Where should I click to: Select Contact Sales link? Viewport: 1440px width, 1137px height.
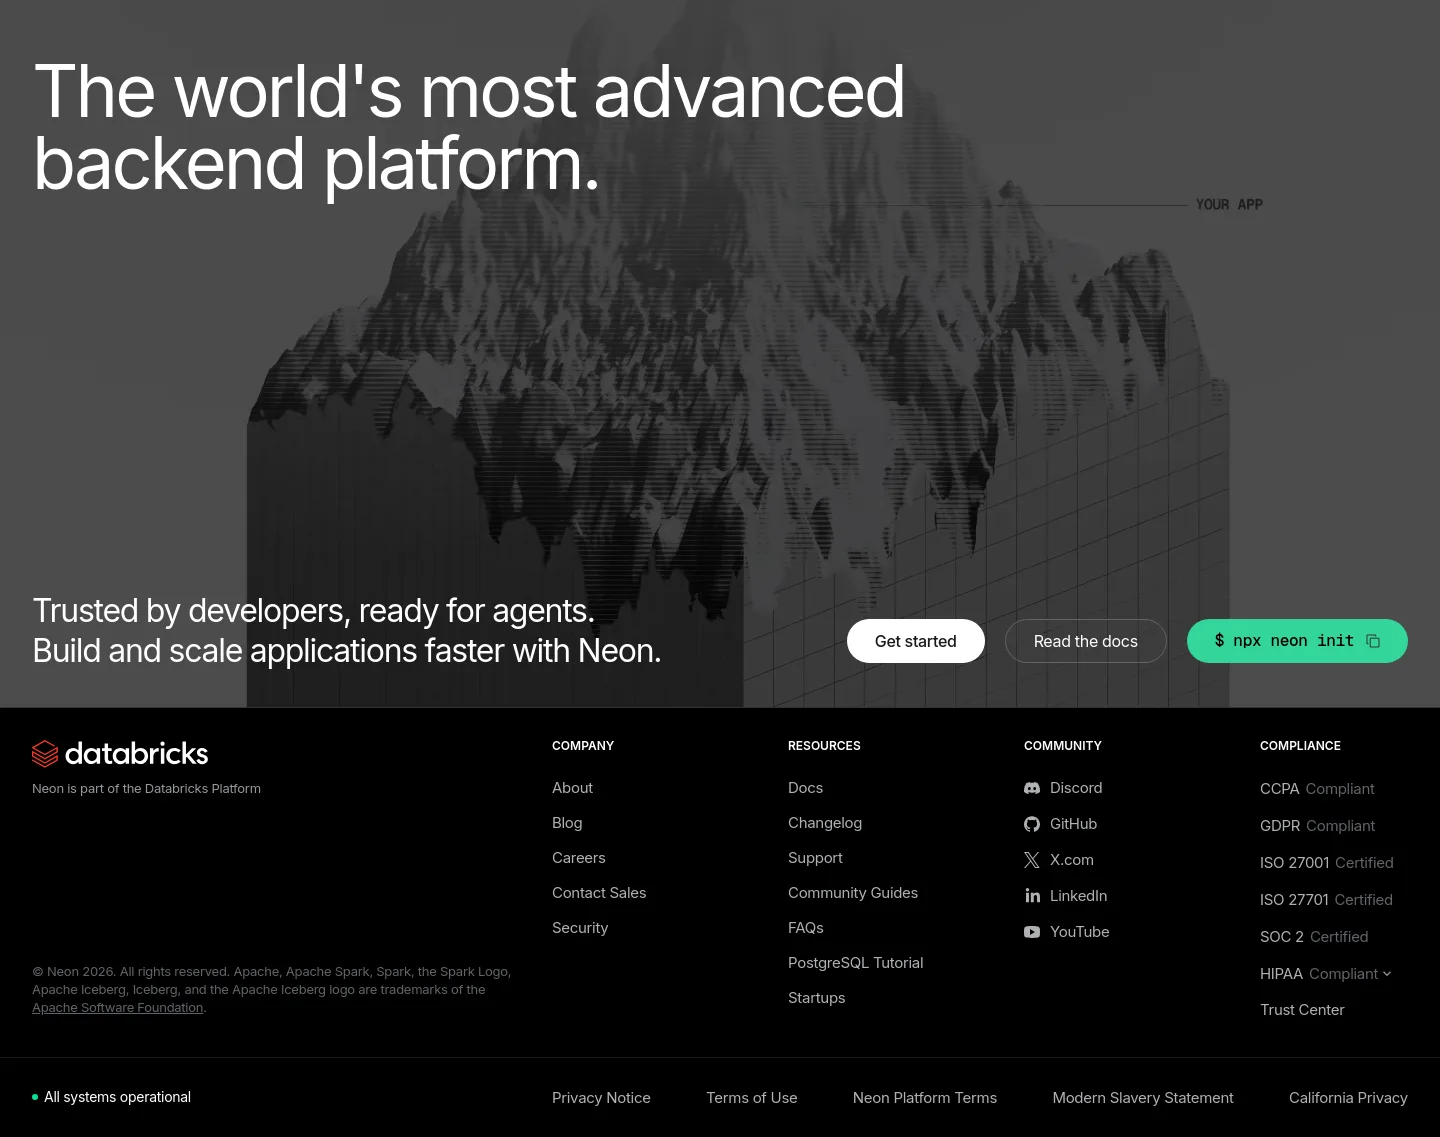point(599,893)
